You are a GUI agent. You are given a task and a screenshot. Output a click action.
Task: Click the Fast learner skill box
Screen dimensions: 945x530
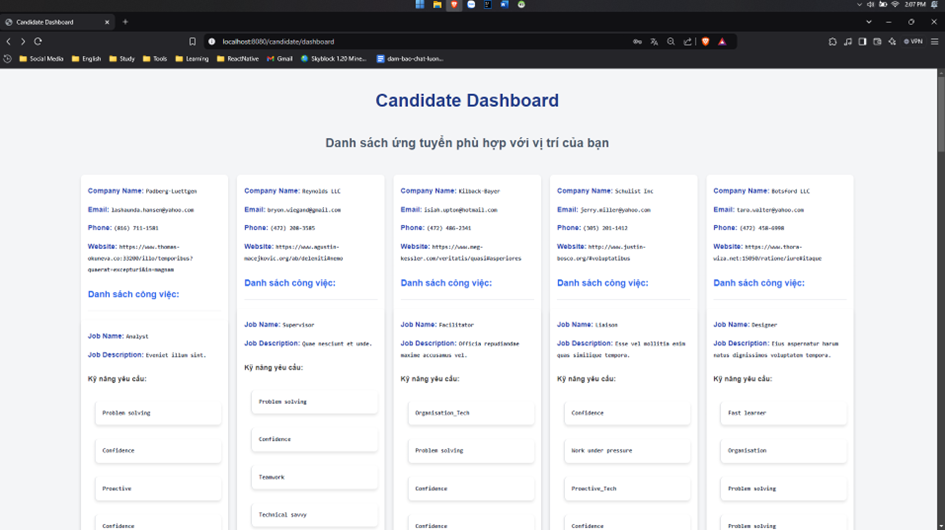click(x=783, y=413)
